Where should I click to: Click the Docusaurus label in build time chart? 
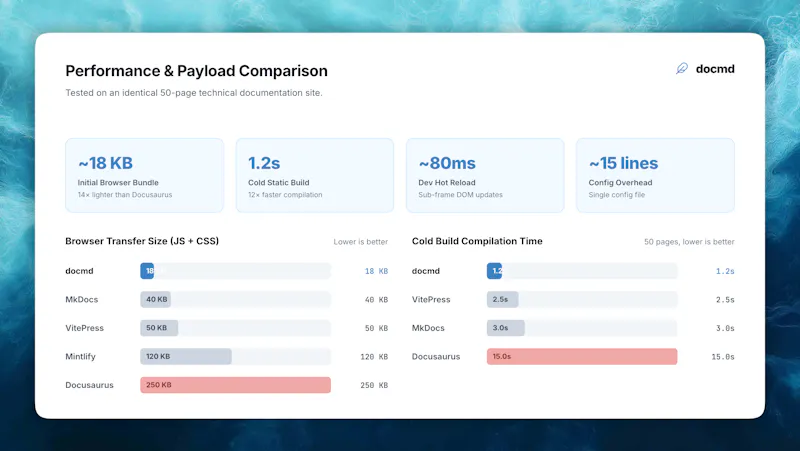(x=436, y=357)
